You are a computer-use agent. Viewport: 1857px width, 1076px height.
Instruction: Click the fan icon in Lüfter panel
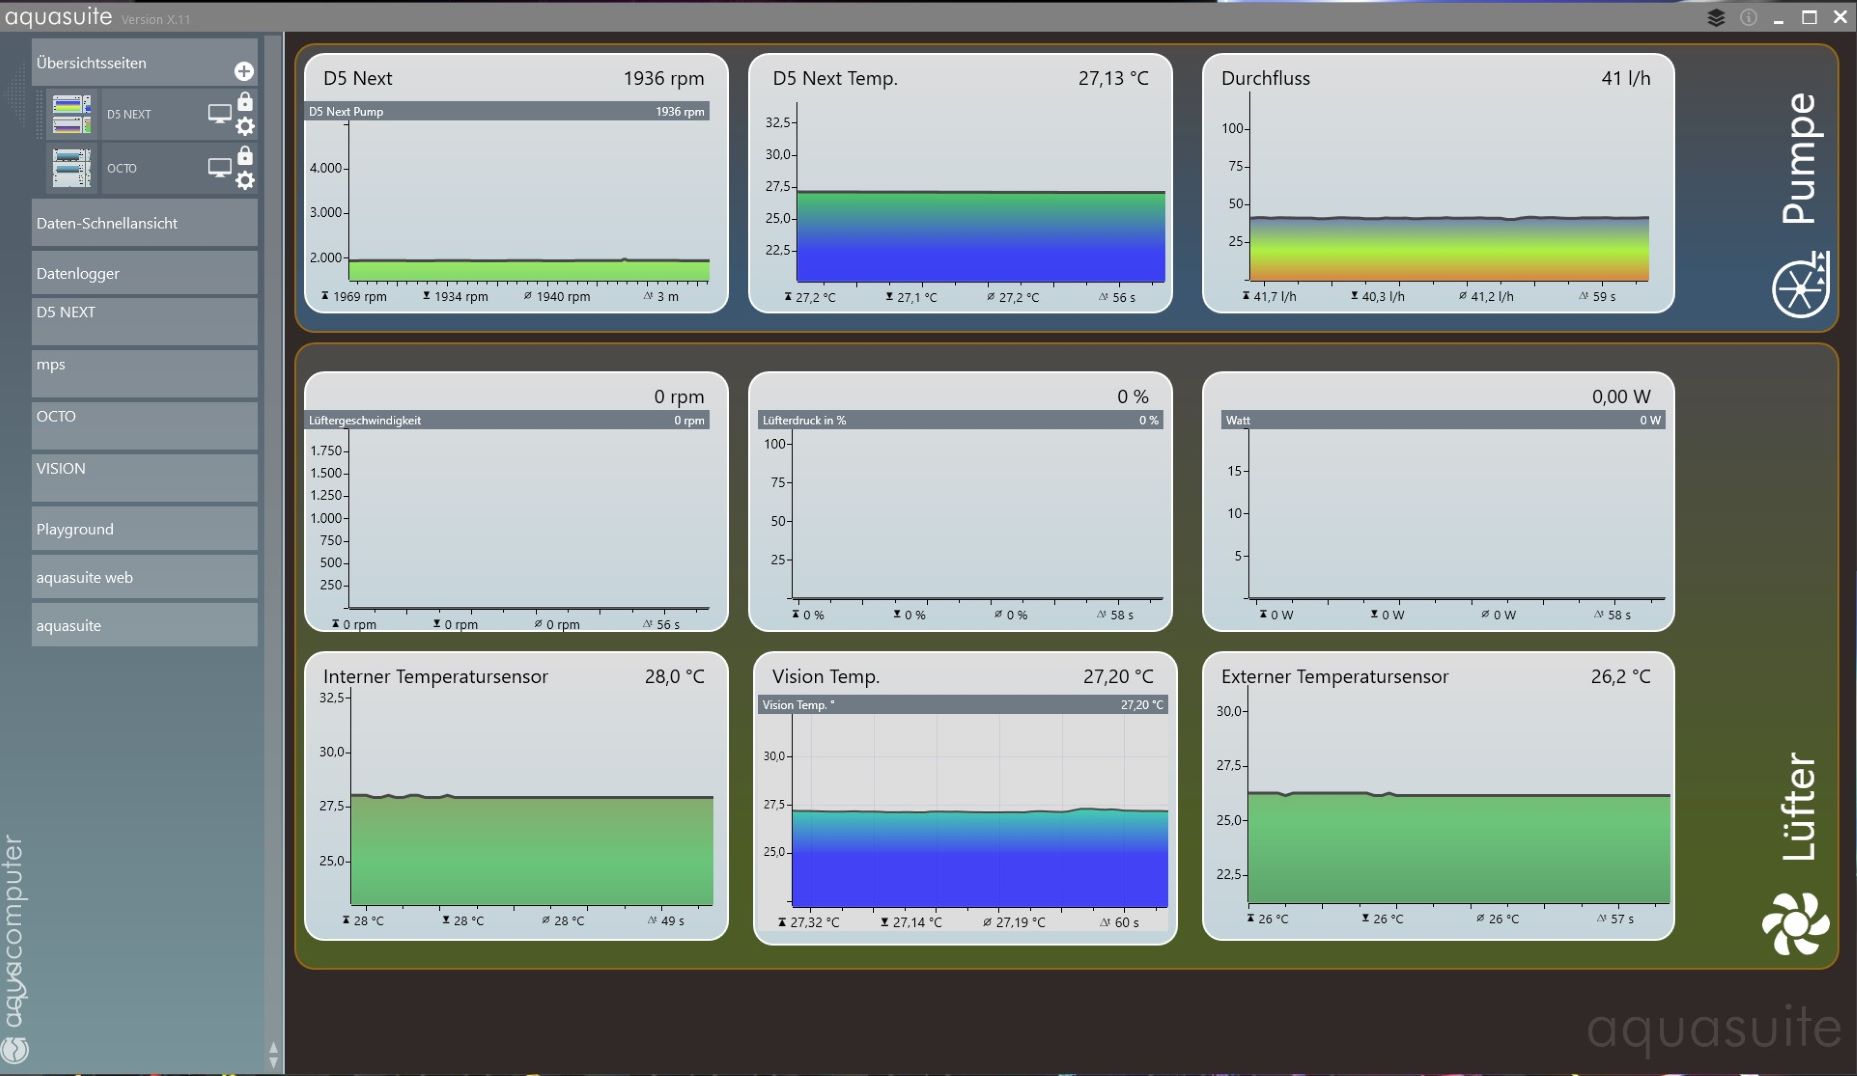1795,923
